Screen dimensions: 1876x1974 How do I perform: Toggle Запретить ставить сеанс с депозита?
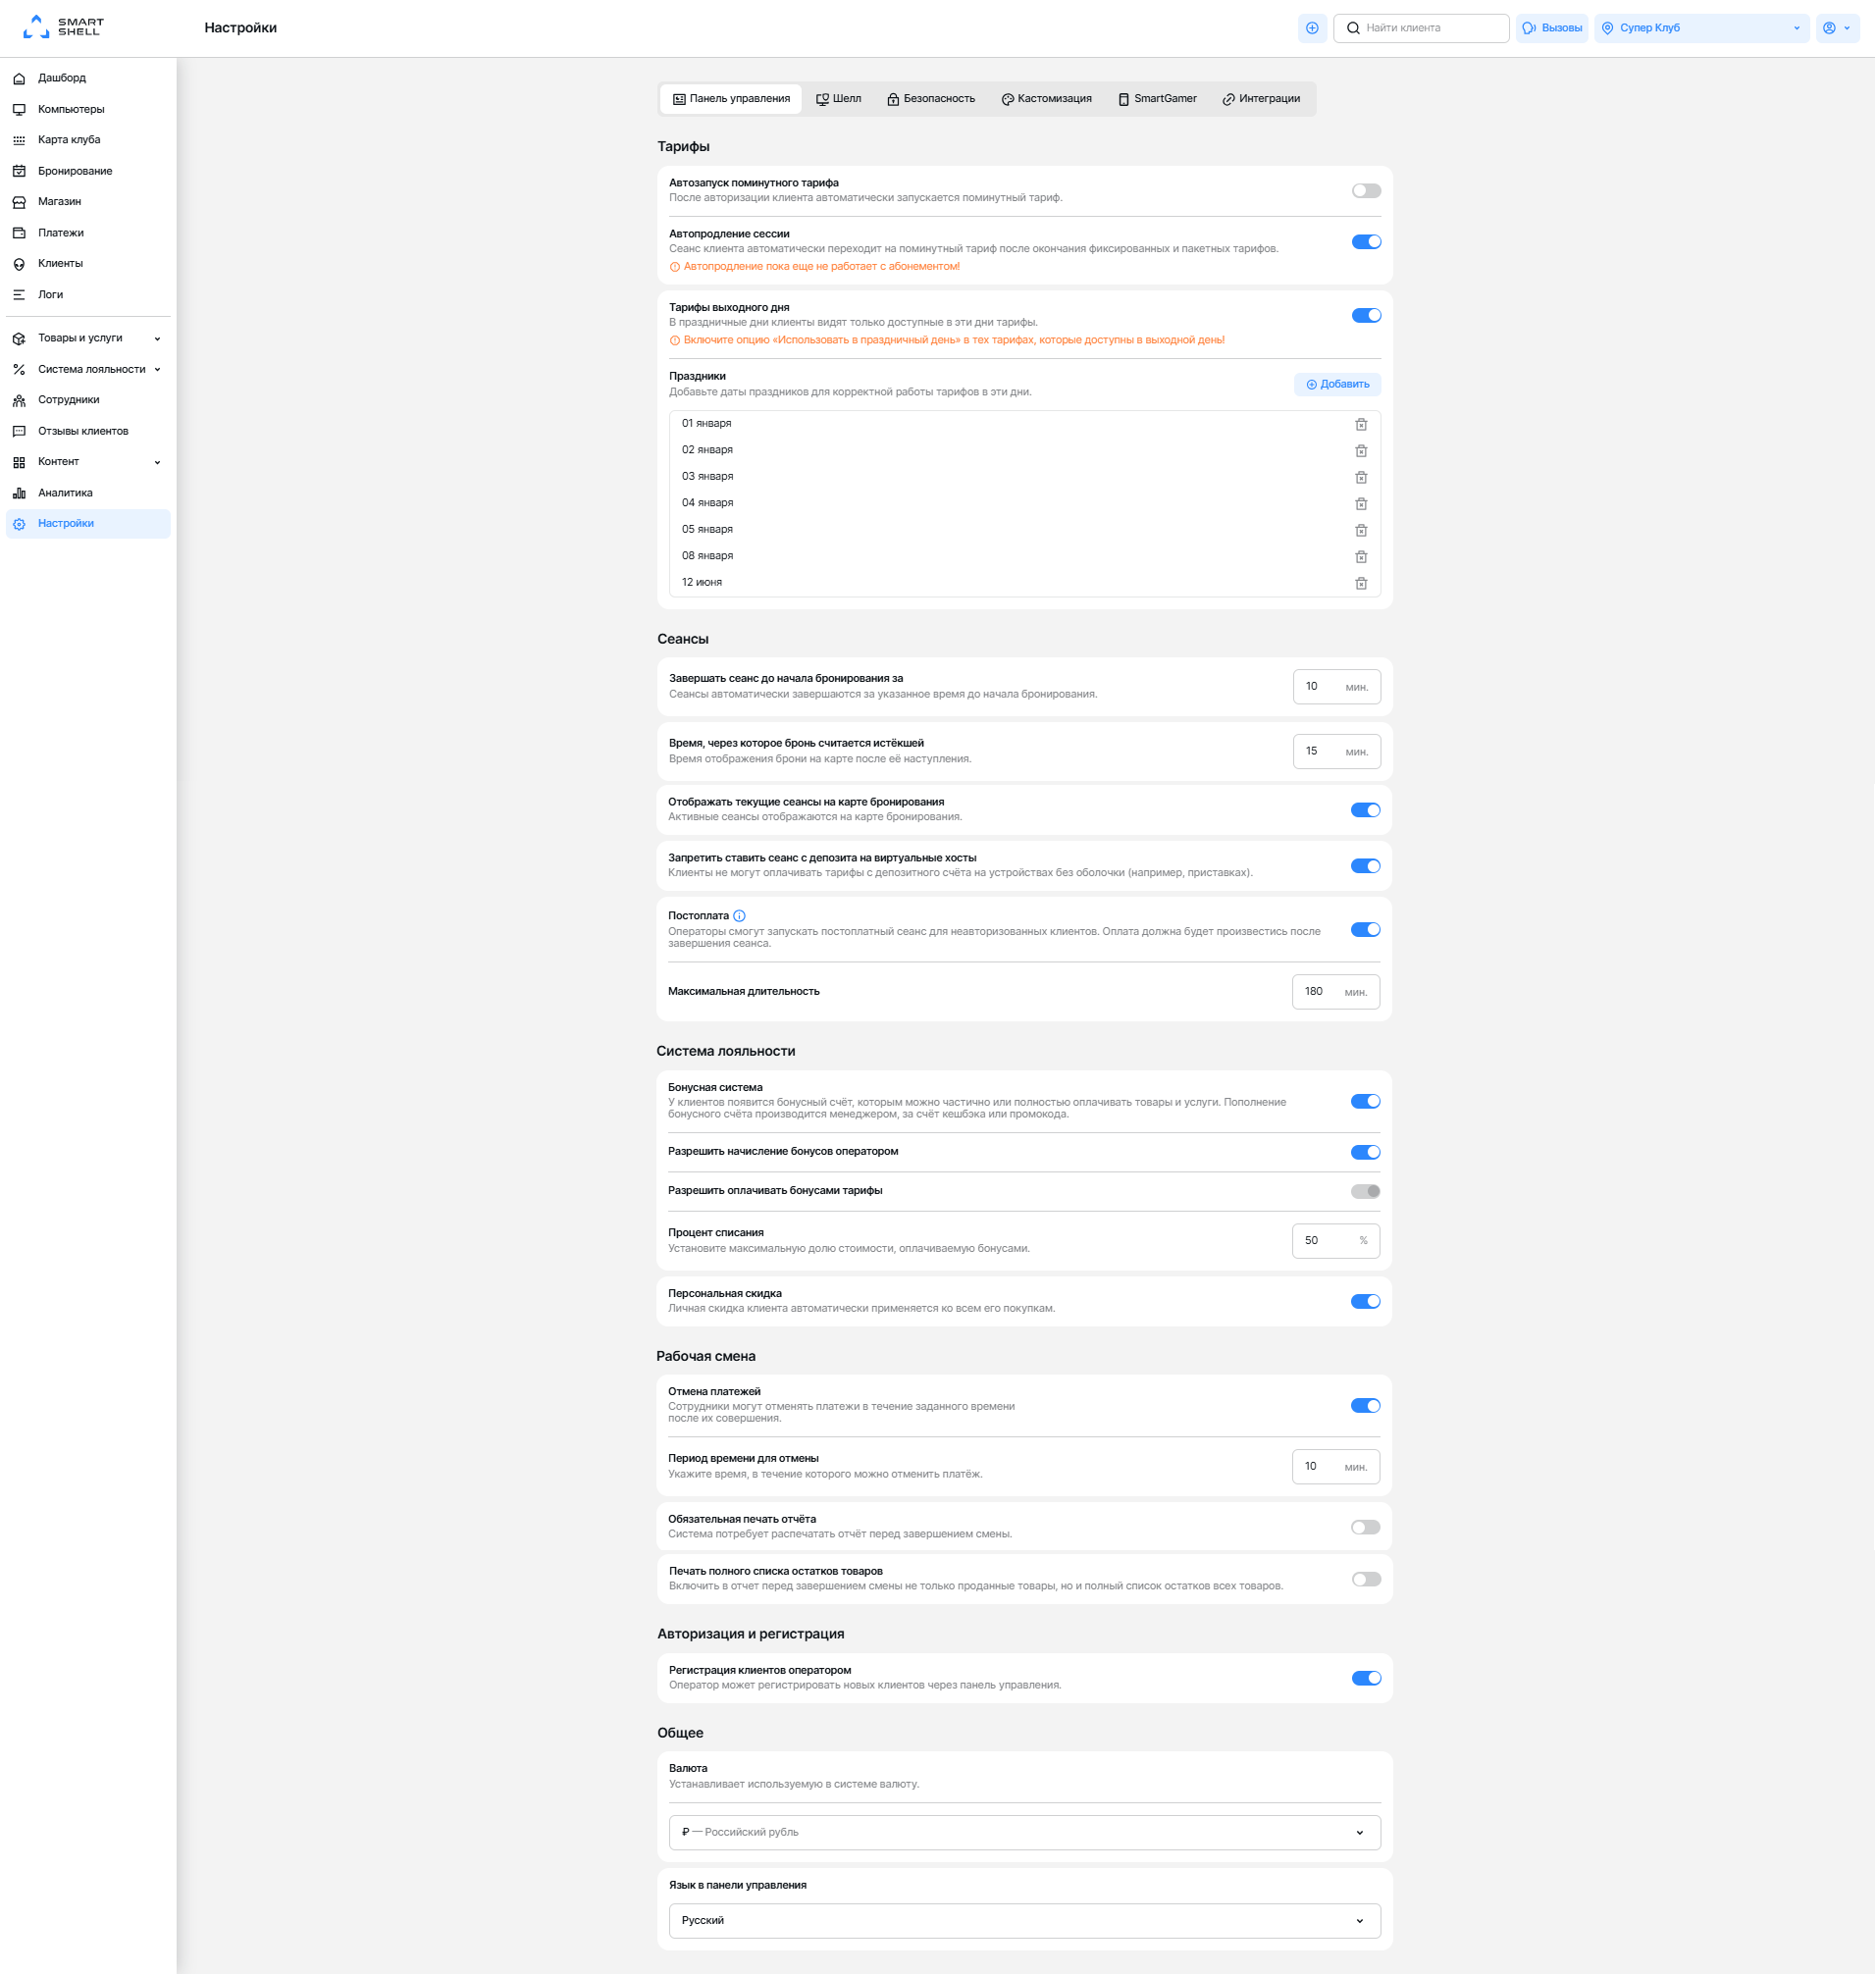click(x=1365, y=866)
